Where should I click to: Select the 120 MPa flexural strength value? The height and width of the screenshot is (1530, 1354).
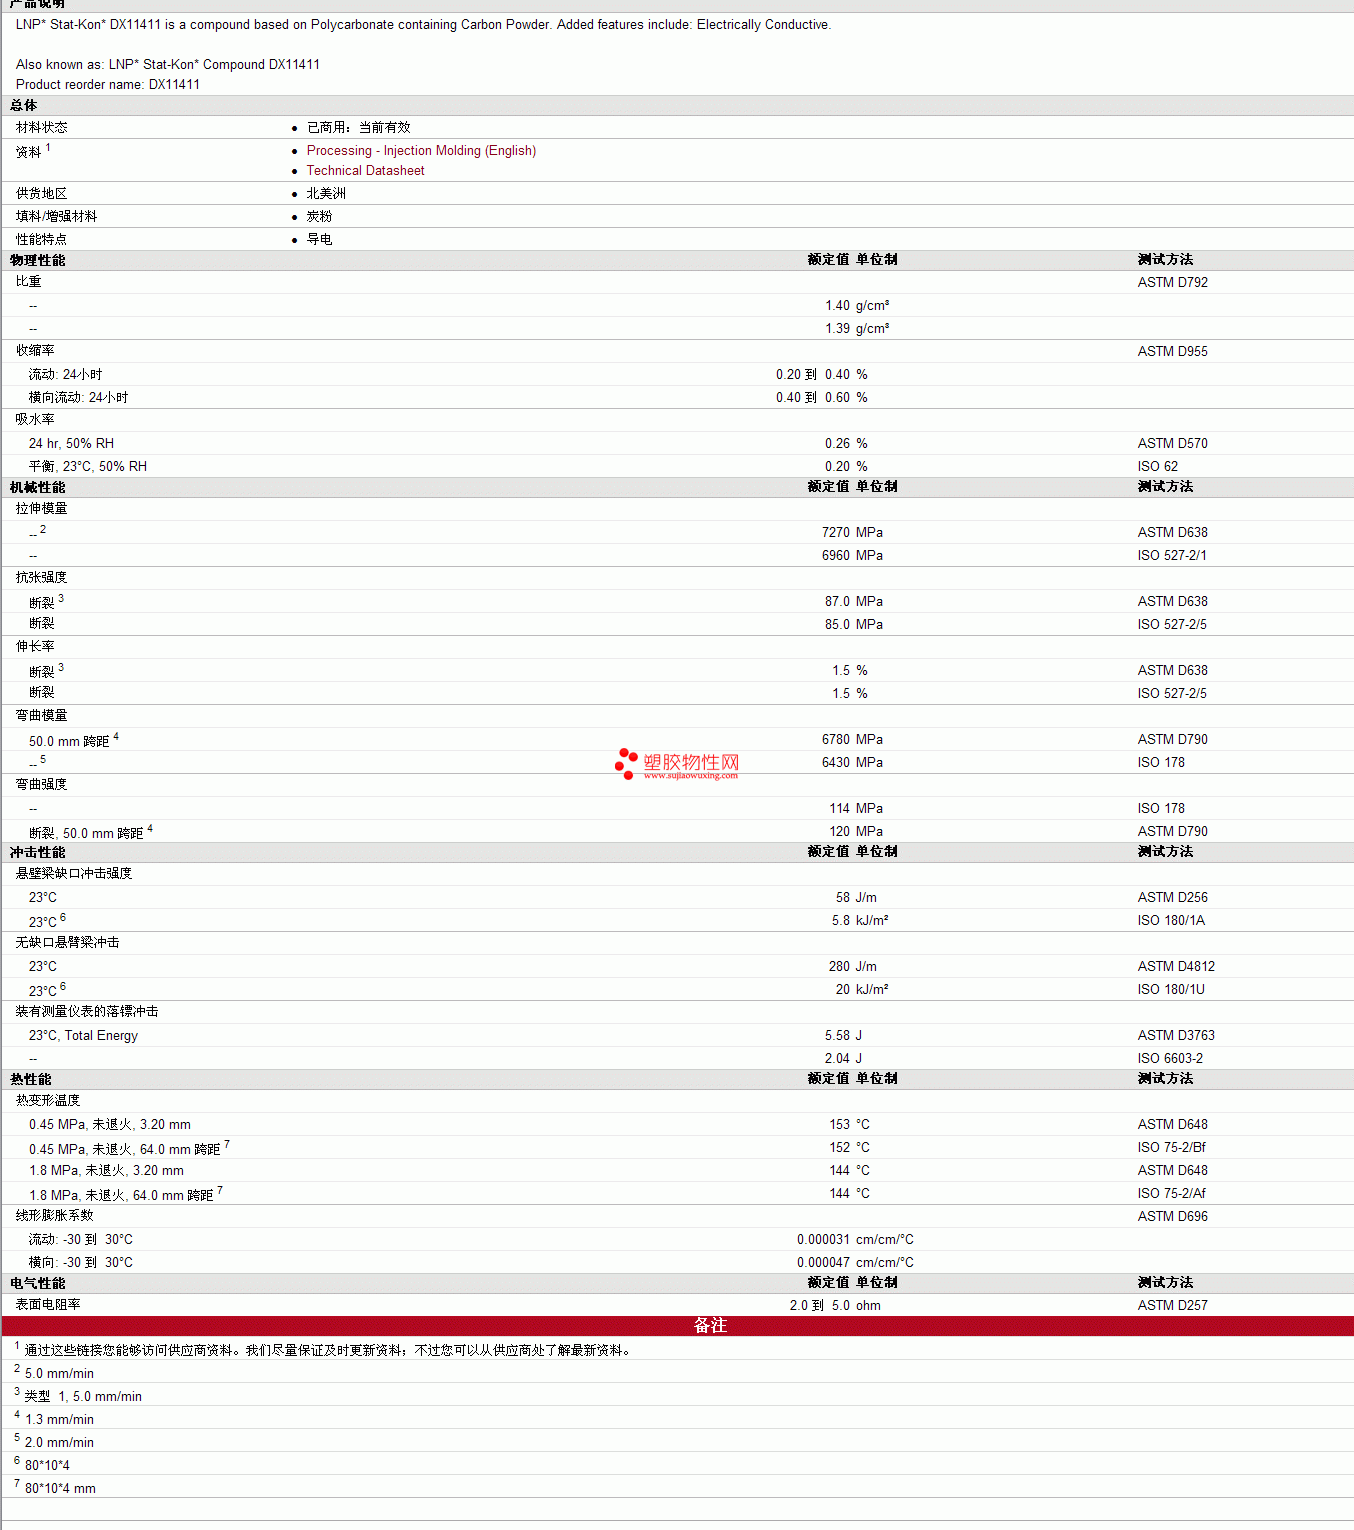point(856,832)
